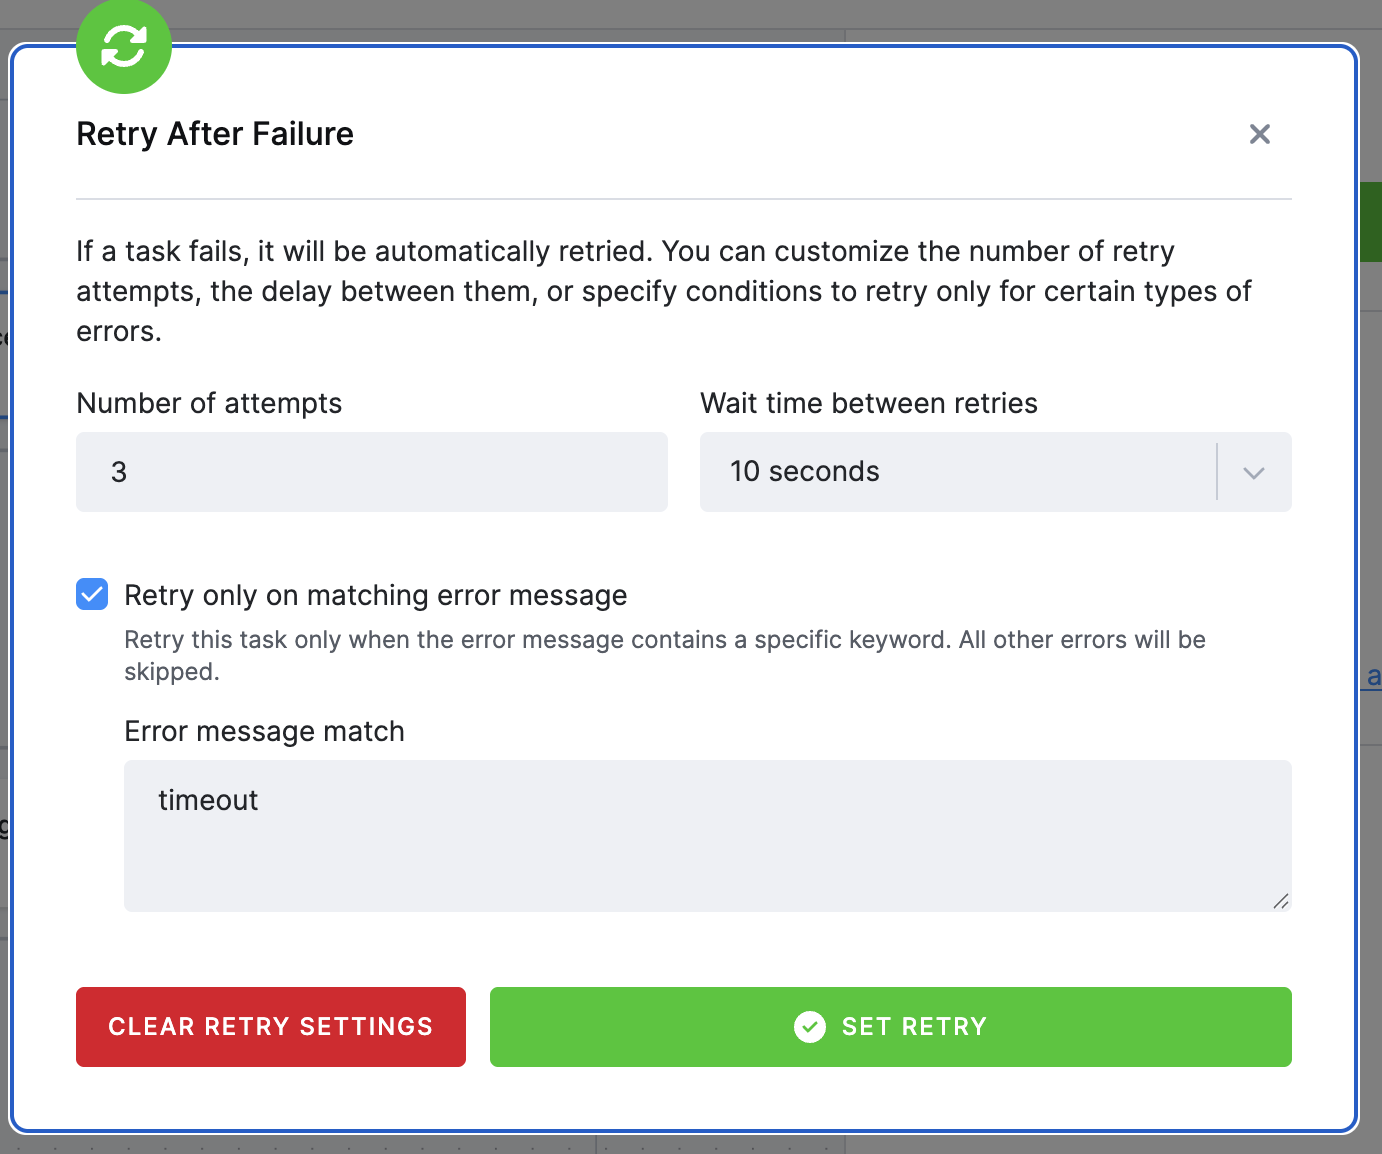Click the "Retry After Failure" dialog title
Image resolution: width=1382 pixels, height=1154 pixels.
[215, 134]
